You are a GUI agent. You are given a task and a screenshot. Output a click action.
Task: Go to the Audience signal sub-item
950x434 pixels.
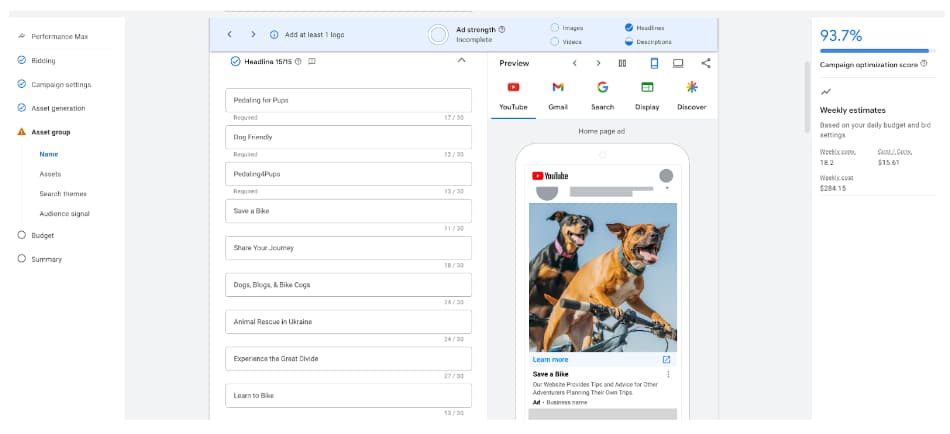pyautogui.click(x=65, y=213)
